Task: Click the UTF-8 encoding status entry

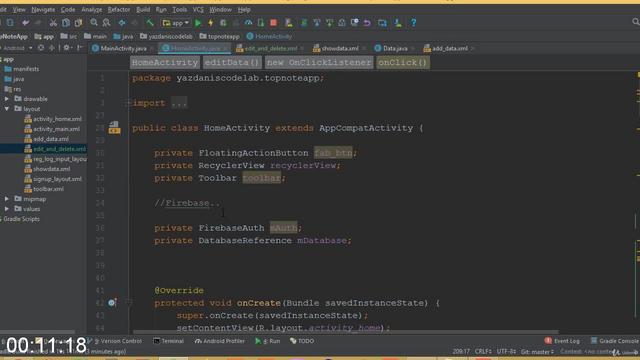Action: point(506,351)
